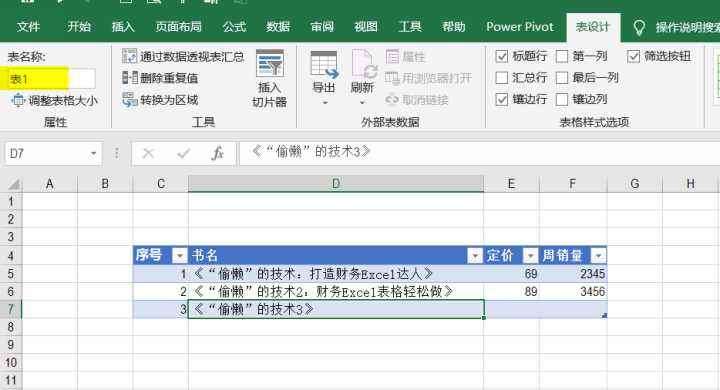Image resolution: width=720 pixels, height=390 pixels.
Task: Click the Resize Table (调整表格大小) icon
Action: pyautogui.click(x=18, y=100)
